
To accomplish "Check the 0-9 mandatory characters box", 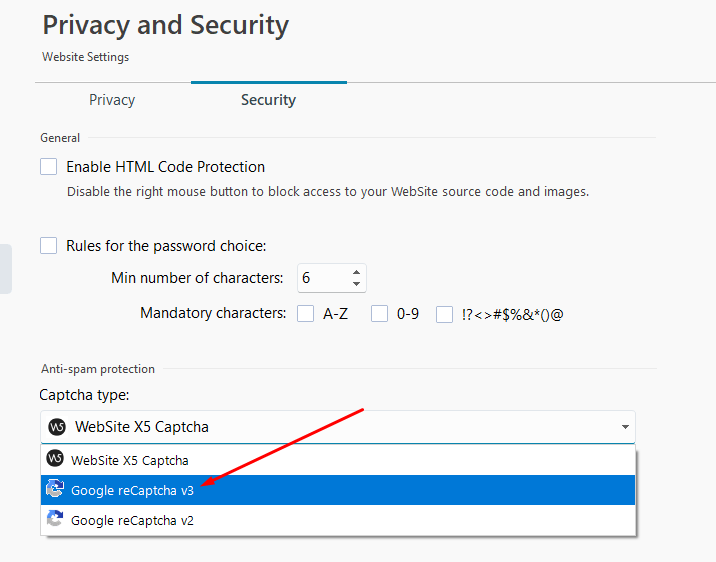I will coord(380,314).
